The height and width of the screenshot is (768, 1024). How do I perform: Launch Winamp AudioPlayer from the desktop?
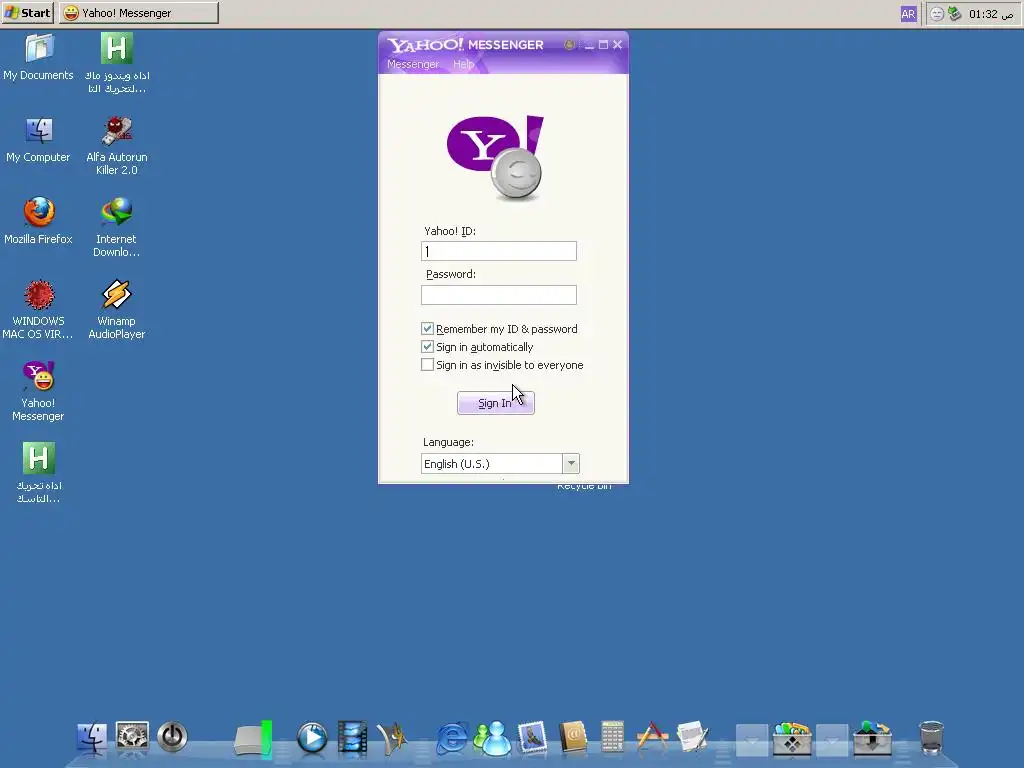(x=117, y=310)
